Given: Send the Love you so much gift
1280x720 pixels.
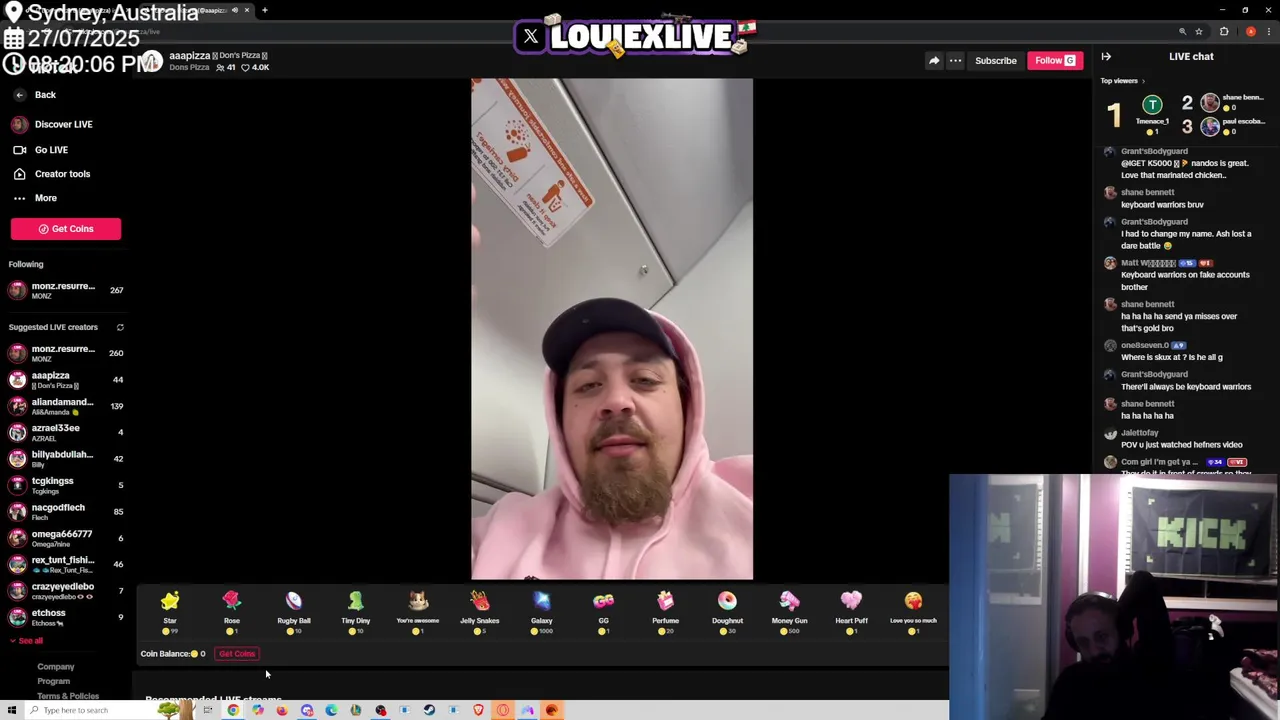Looking at the screenshot, I should (913, 612).
